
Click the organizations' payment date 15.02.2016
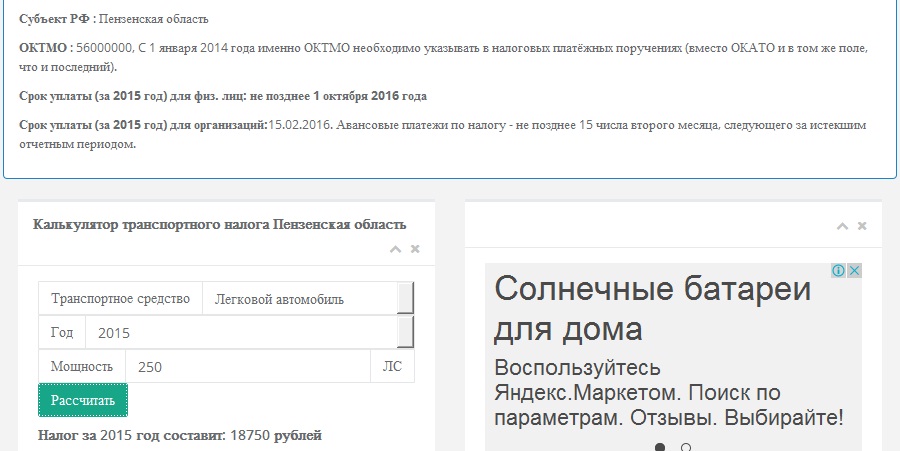(x=300, y=125)
